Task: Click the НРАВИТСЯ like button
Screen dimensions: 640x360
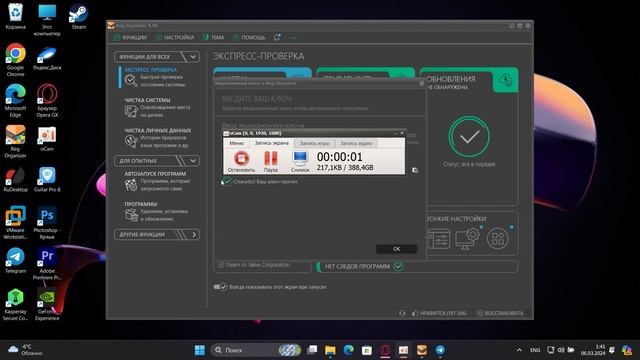Action: click(439, 313)
